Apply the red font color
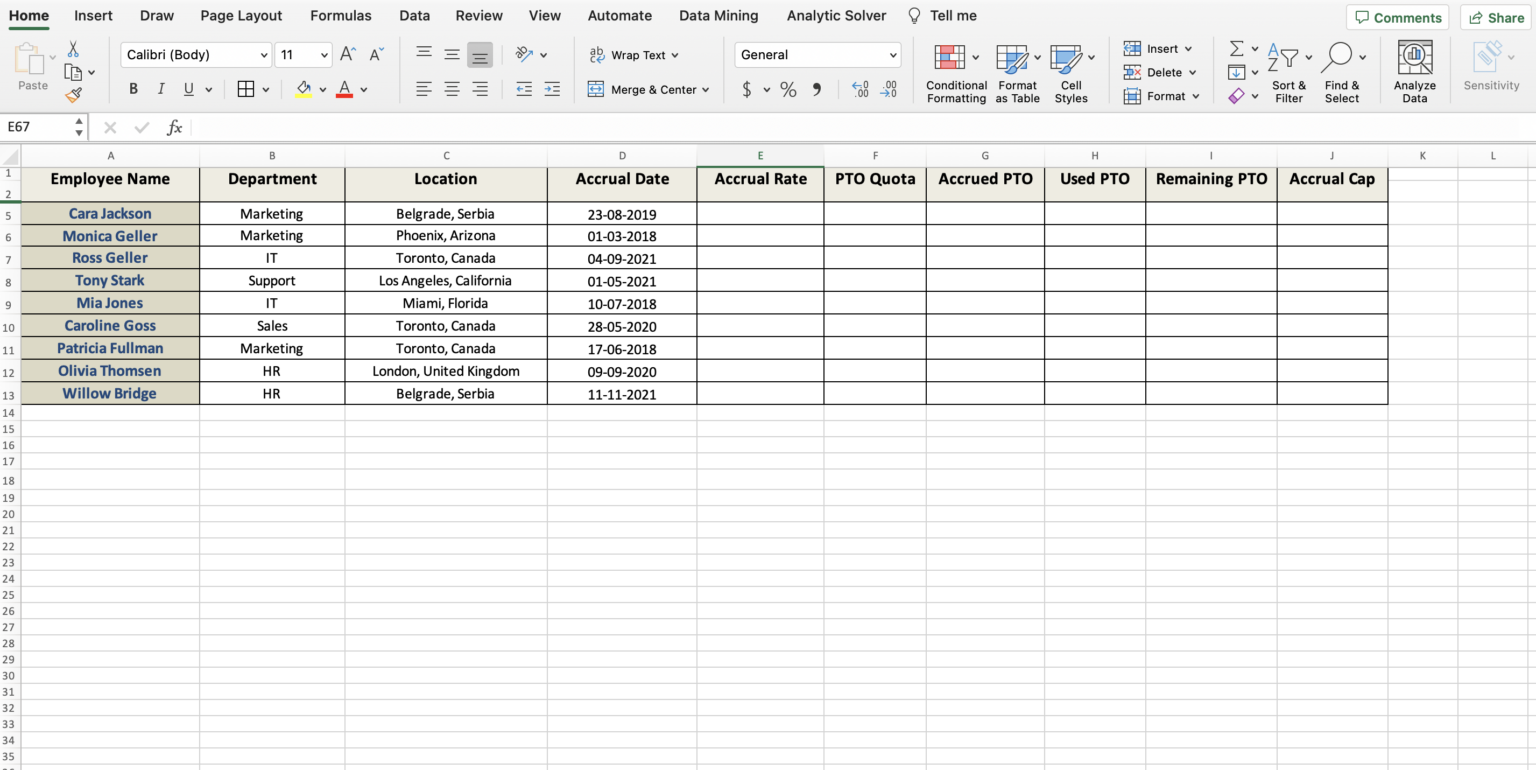This screenshot has height=770, width=1536. [x=344, y=89]
